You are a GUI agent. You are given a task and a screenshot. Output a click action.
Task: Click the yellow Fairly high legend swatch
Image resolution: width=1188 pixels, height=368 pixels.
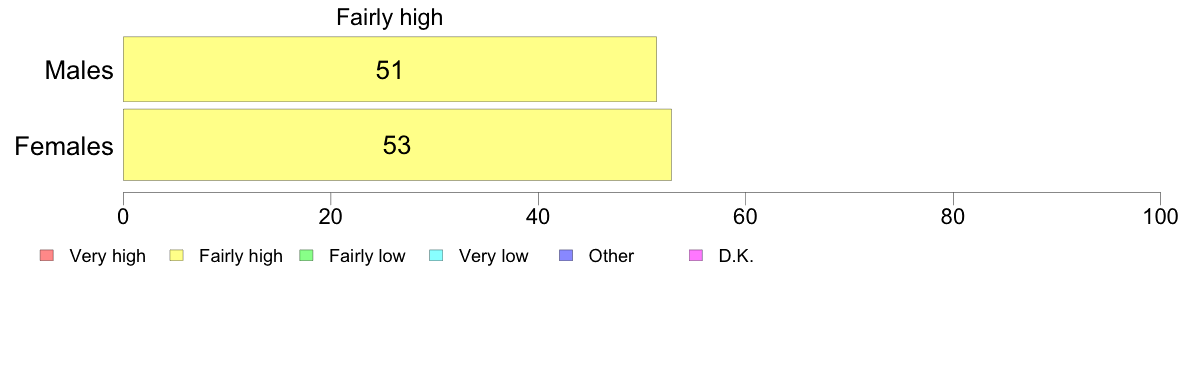click(x=176, y=256)
